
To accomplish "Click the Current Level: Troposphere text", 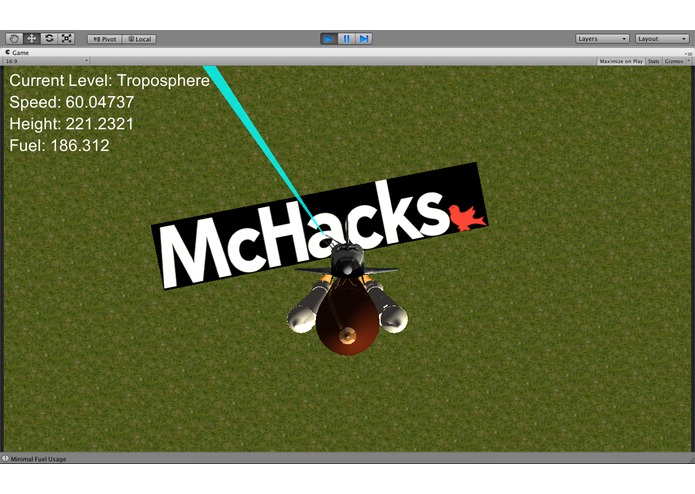I will pyautogui.click(x=109, y=81).
